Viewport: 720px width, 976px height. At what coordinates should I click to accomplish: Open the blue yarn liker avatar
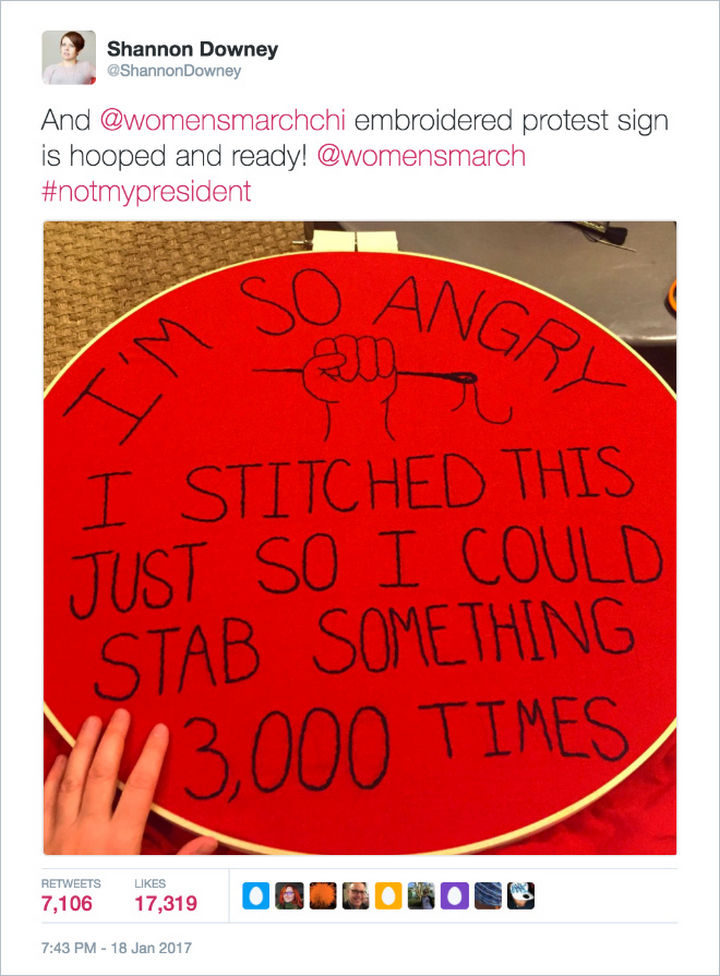pos(488,896)
